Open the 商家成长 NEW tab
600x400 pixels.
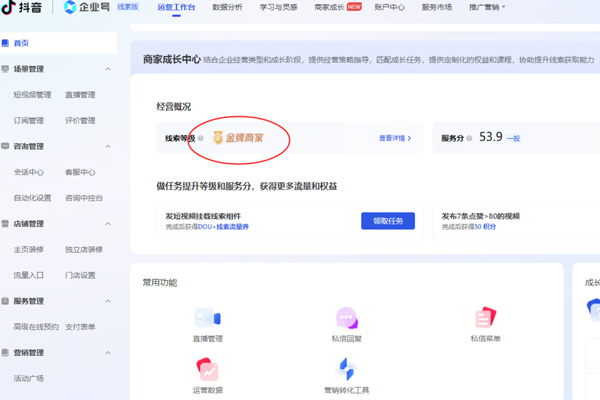coord(338,7)
